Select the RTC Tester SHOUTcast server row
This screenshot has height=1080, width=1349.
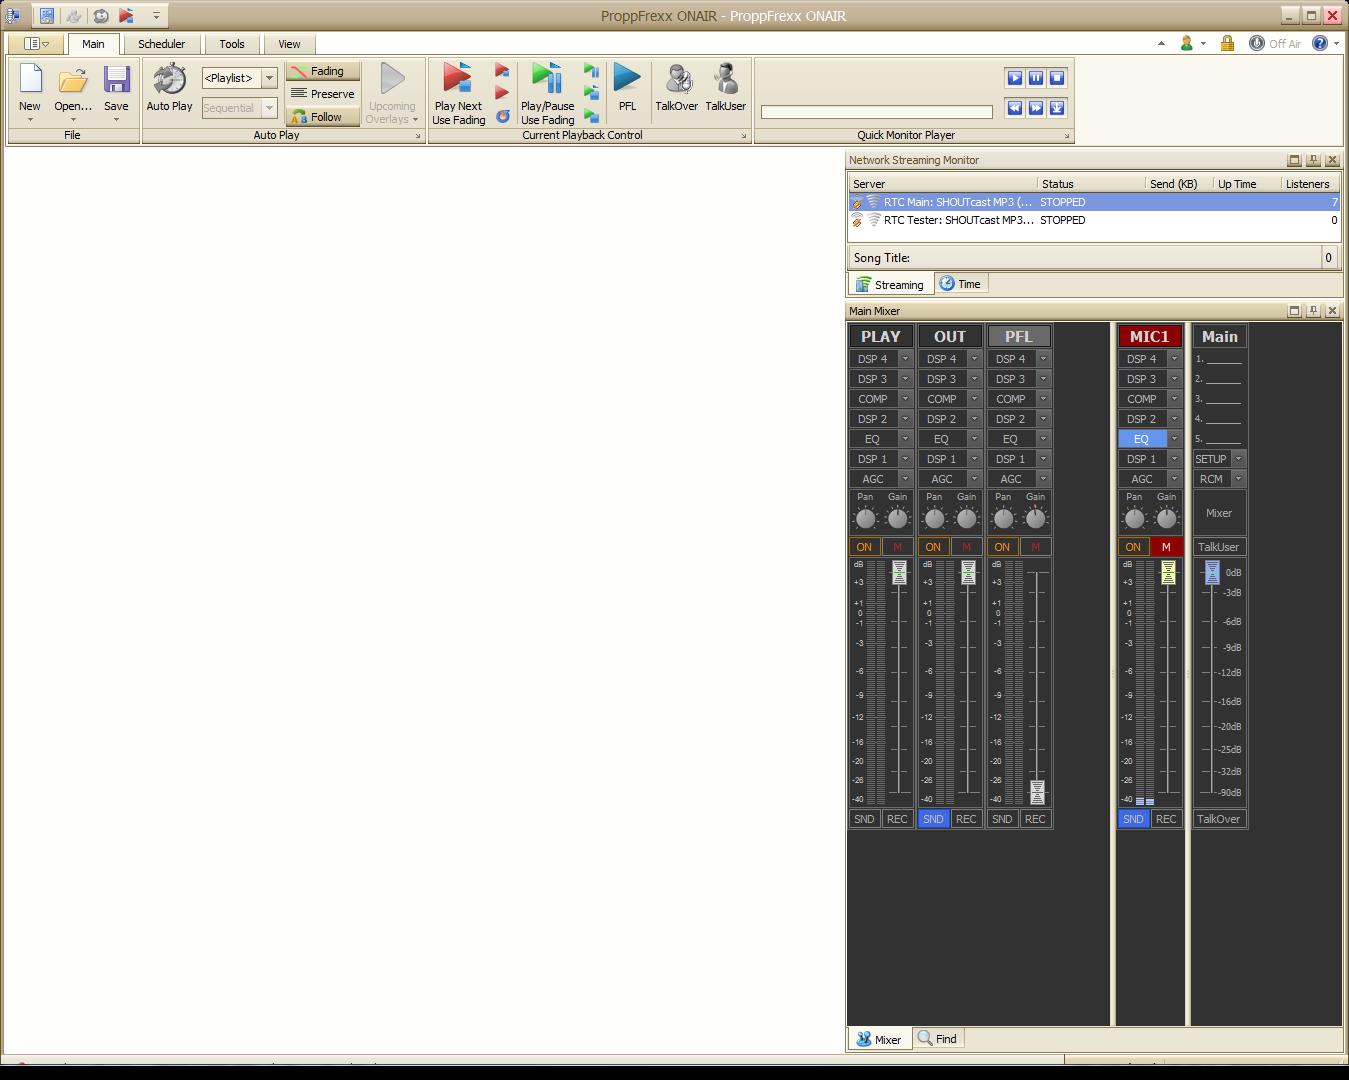[957, 220]
